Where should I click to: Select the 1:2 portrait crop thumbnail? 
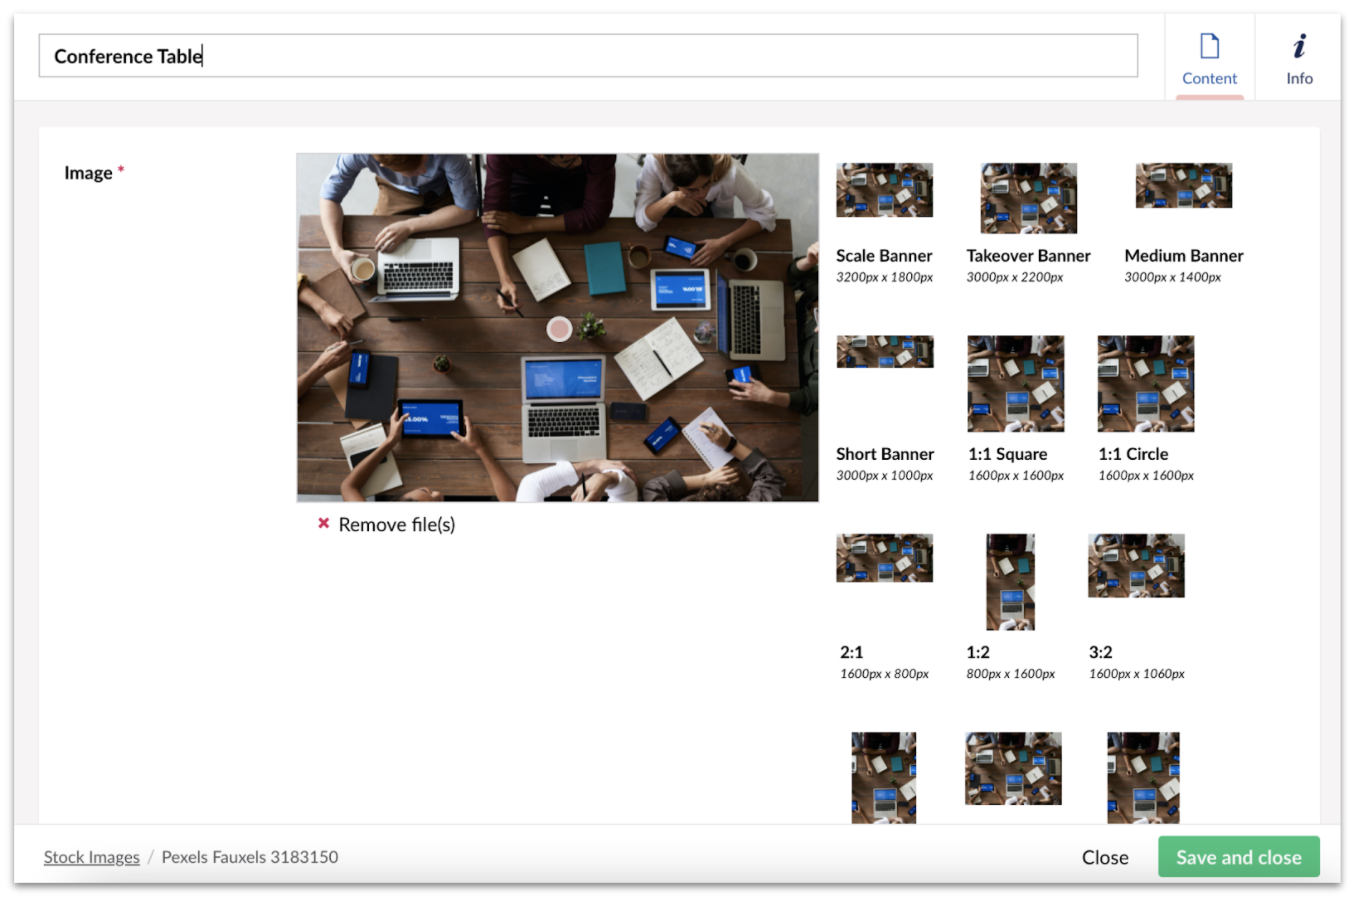[1010, 582]
